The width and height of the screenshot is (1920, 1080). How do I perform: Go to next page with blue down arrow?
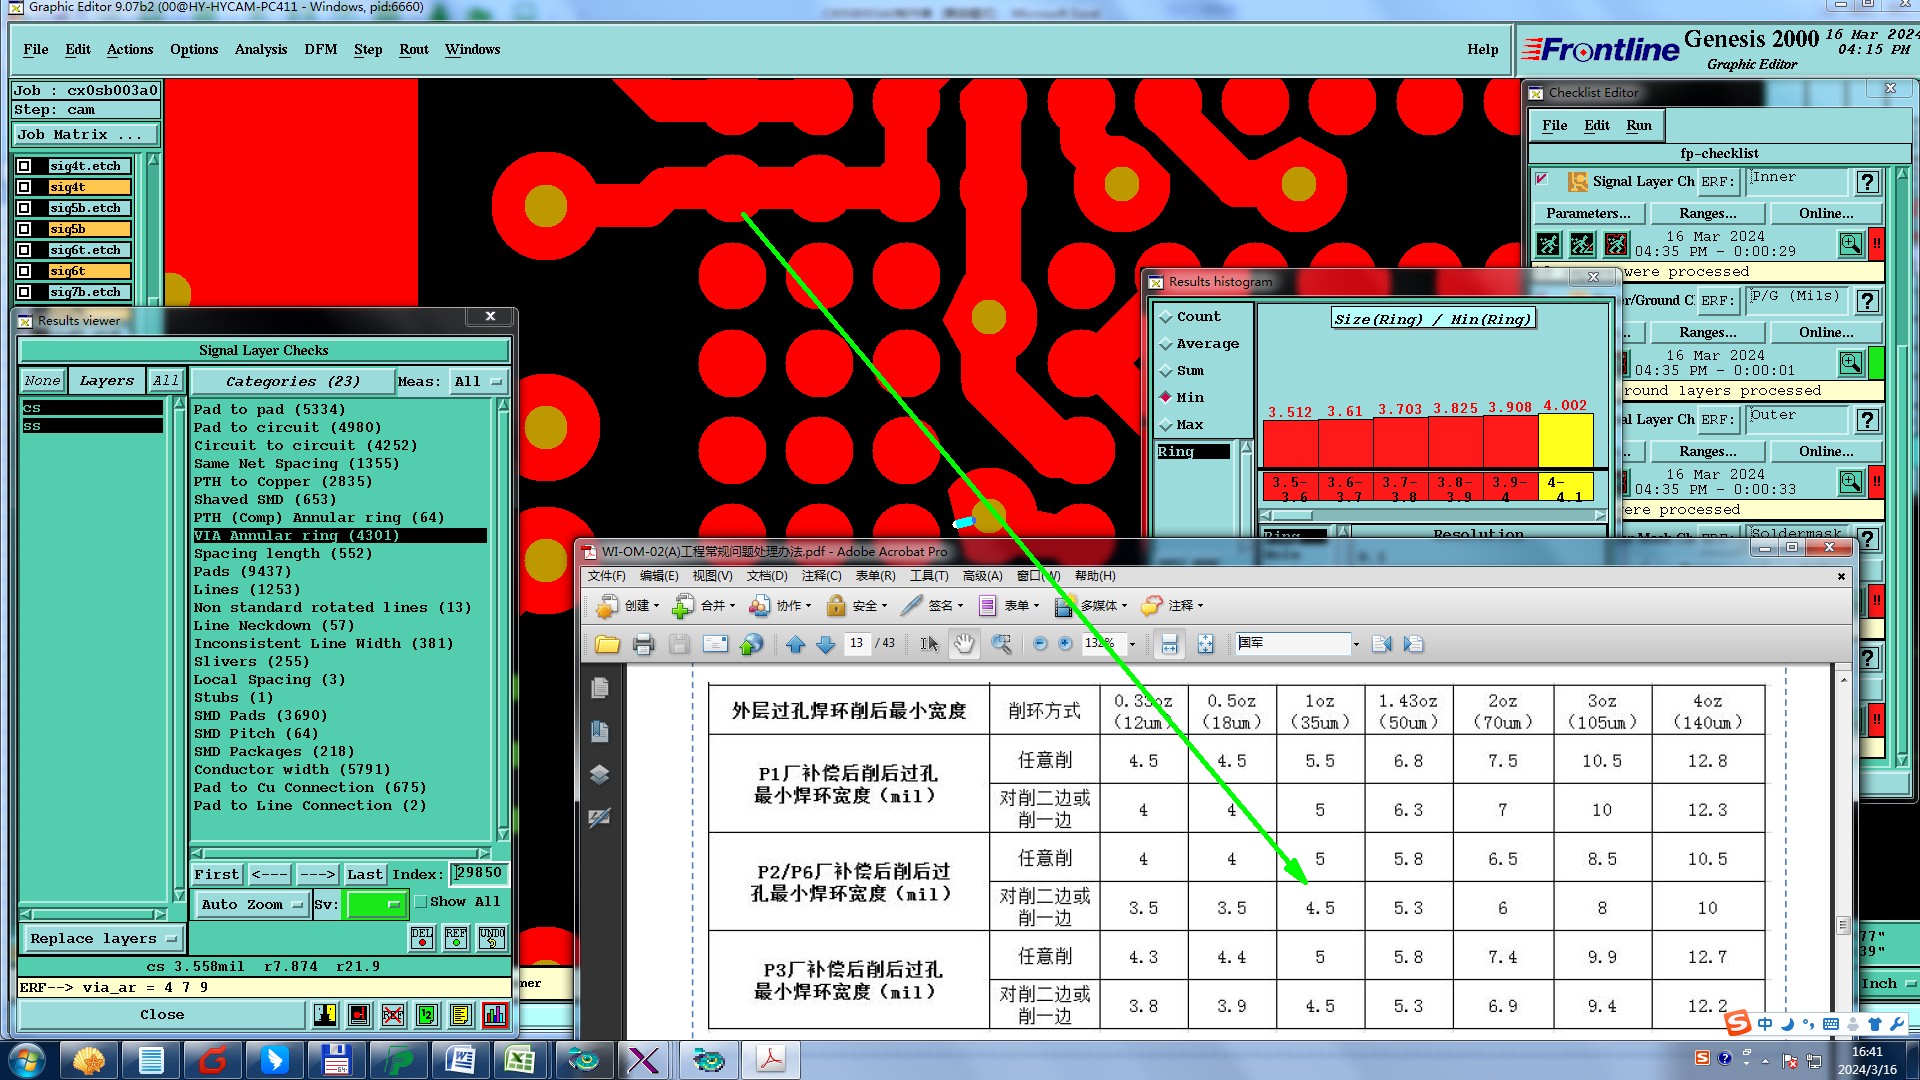tap(825, 644)
